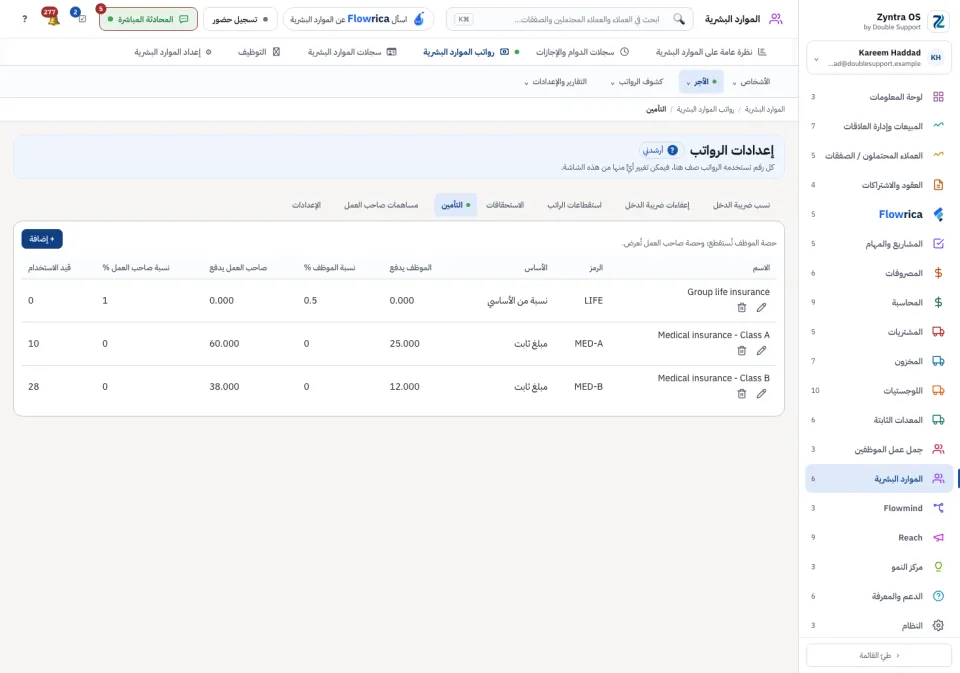960x673 pixels.
Task: Switch to التوظيف tab
Action: tap(259, 52)
